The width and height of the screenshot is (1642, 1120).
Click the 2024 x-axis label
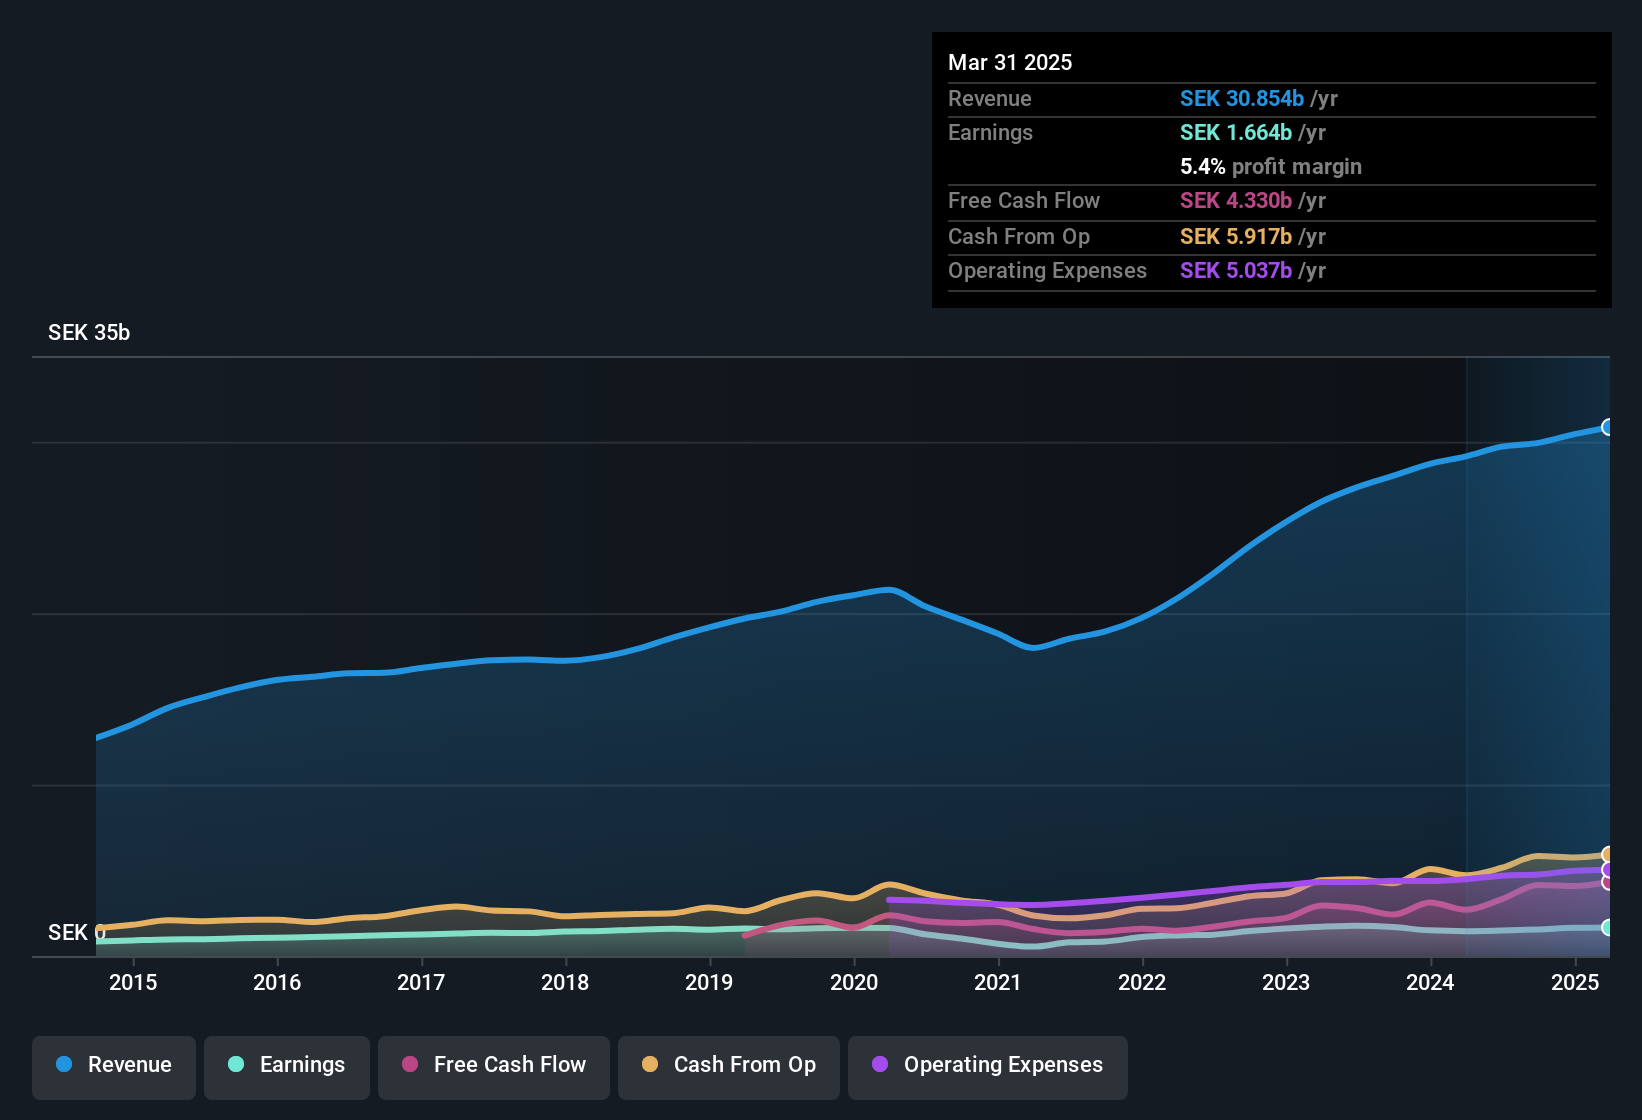[x=1430, y=982]
